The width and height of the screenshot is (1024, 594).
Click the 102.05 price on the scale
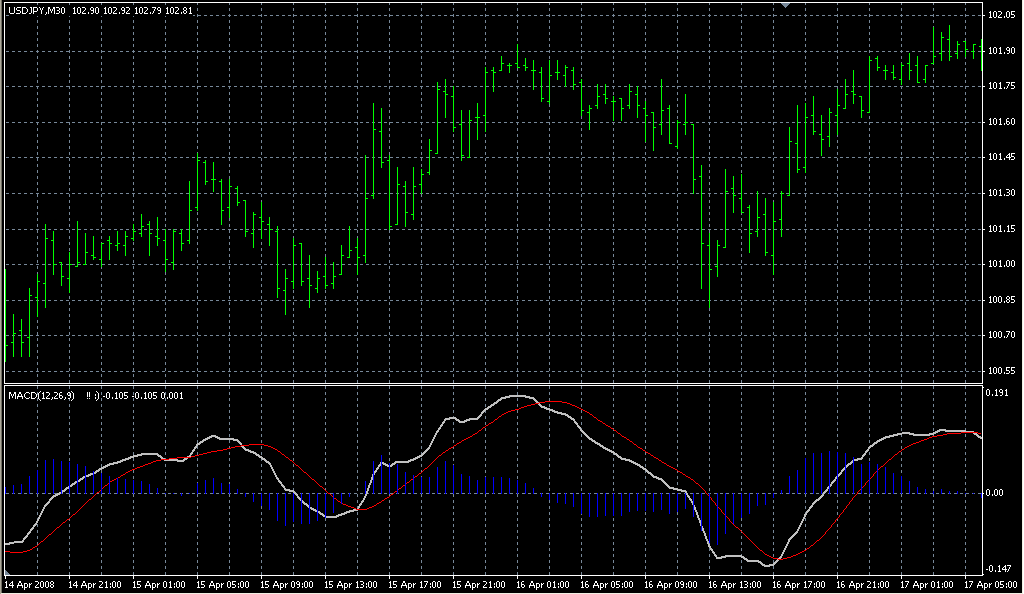[1002, 16]
